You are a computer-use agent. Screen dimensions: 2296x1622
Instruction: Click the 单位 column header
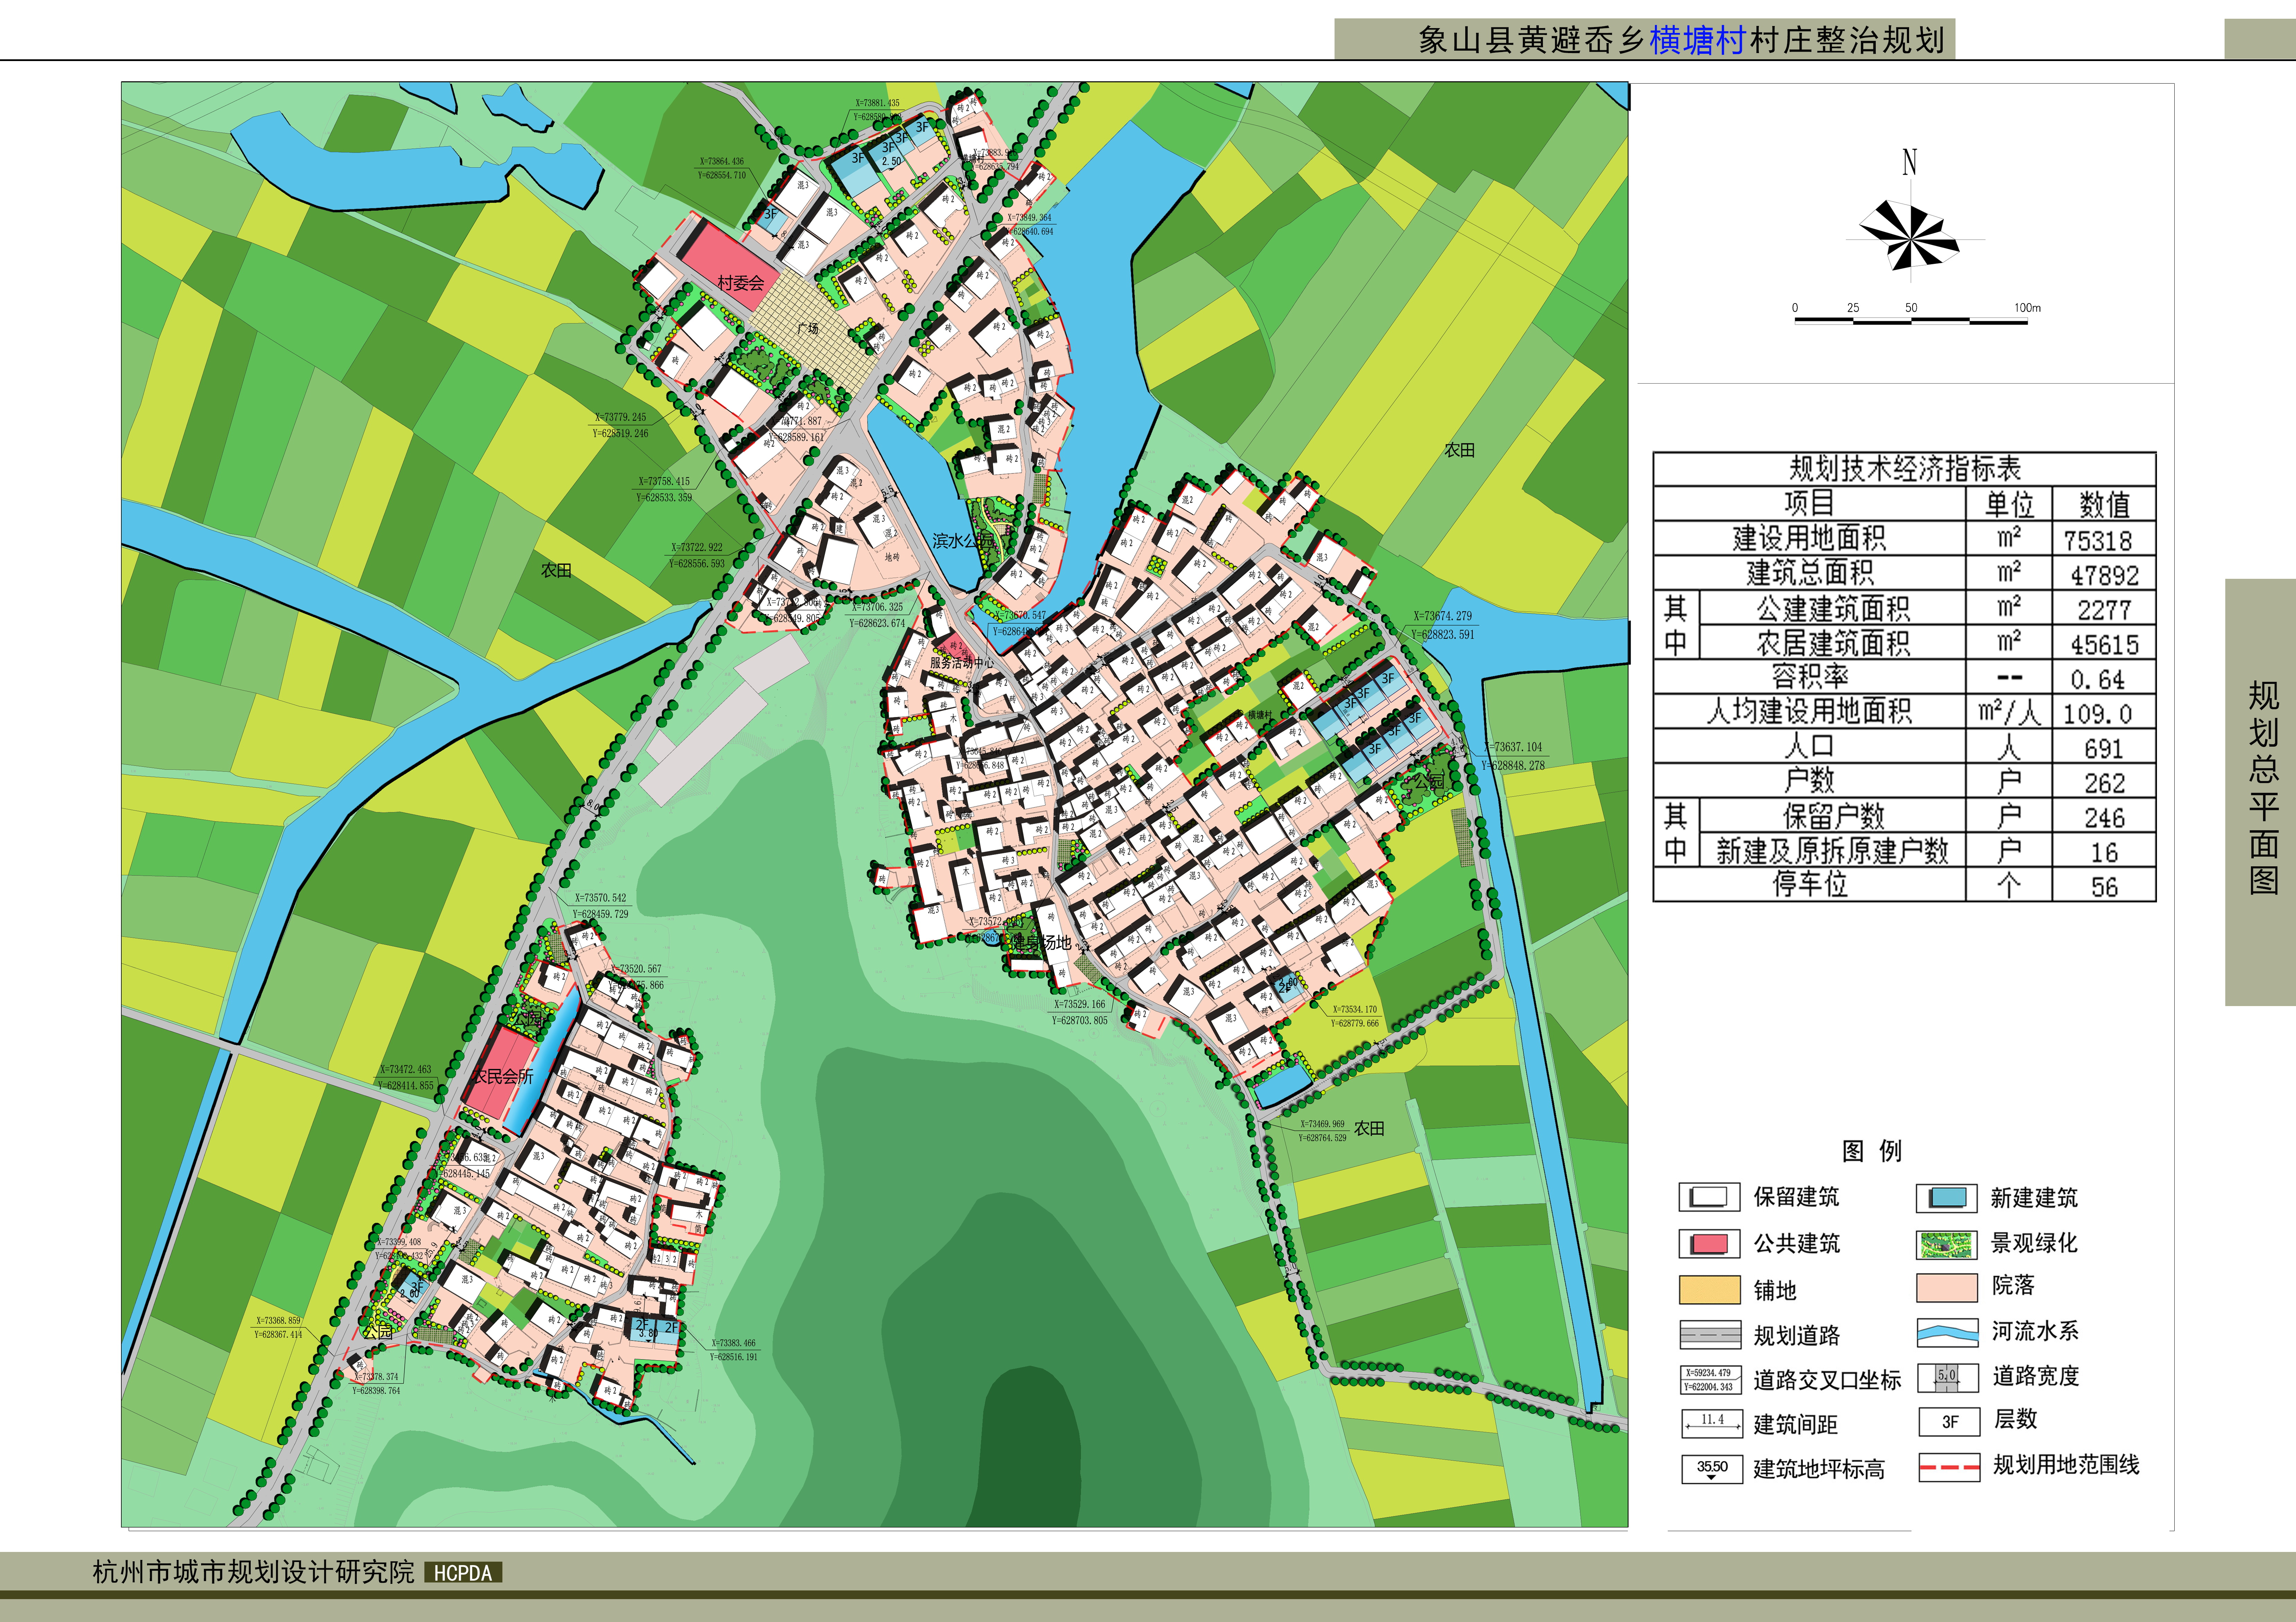point(2009,503)
